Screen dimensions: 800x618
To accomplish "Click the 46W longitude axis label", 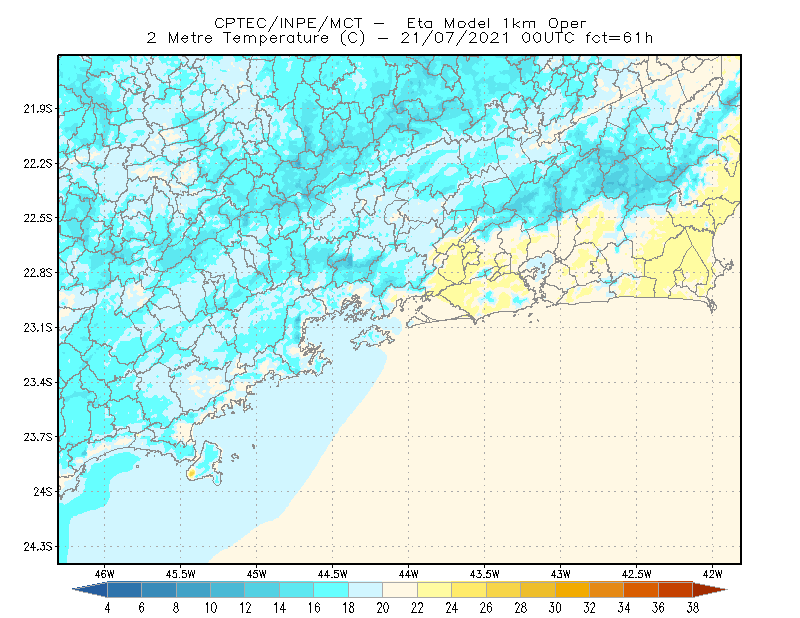I will point(105,574).
